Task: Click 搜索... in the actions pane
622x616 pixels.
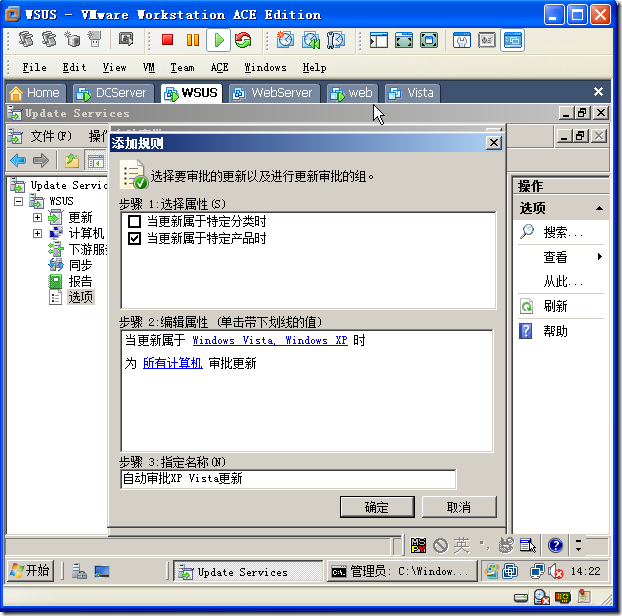Action: tap(562, 232)
